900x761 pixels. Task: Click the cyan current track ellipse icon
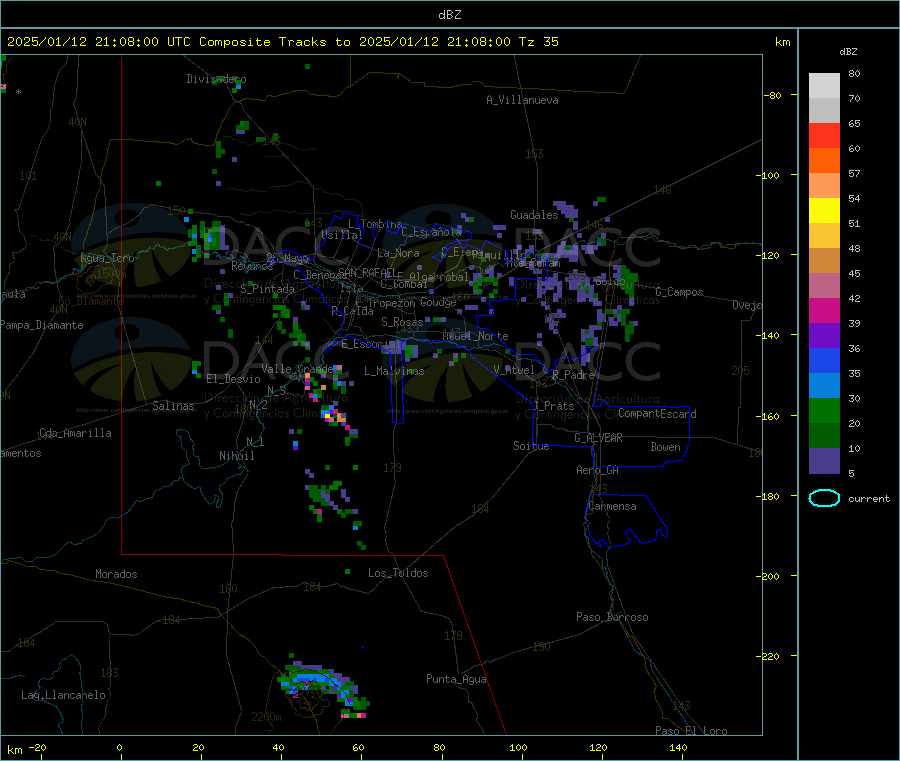[824, 498]
